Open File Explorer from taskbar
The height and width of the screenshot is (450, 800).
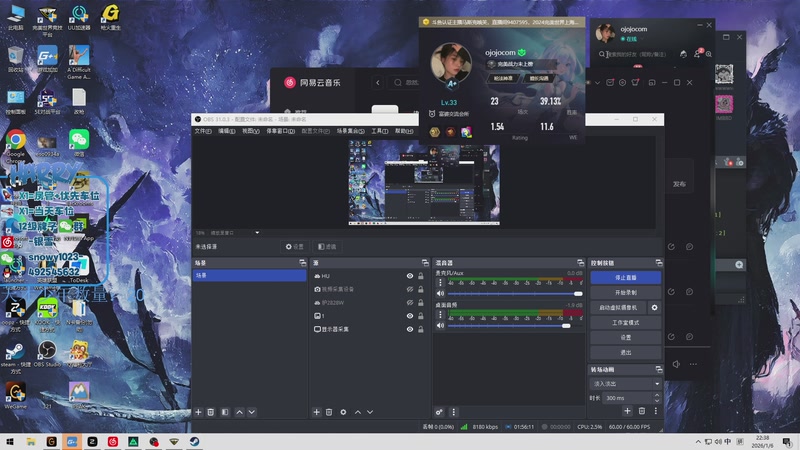(31, 442)
